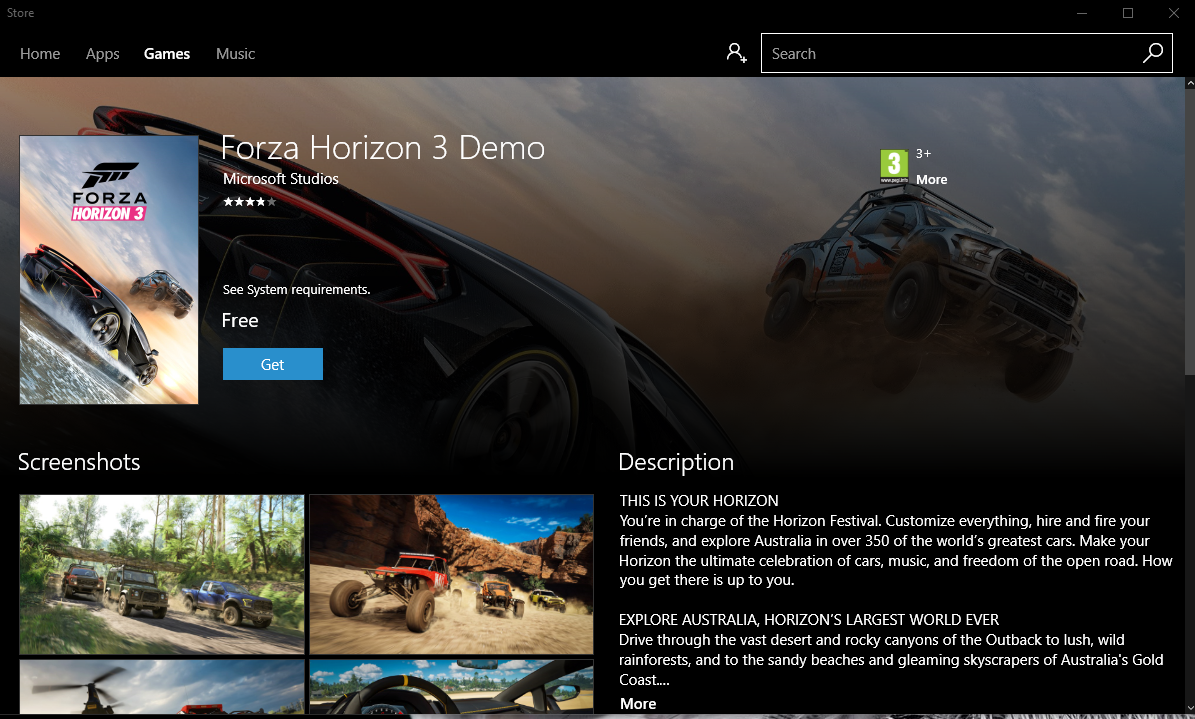Open the rainforest trucks screenshot
This screenshot has width=1195, height=719.
(x=162, y=574)
